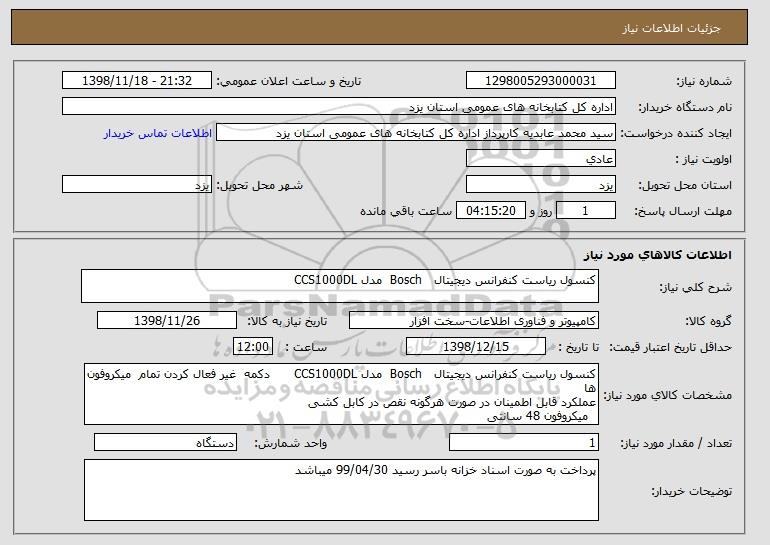Click the شماره نیاز label
The height and width of the screenshot is (545, 770).
pyautogui.click(x=704, y=81)
